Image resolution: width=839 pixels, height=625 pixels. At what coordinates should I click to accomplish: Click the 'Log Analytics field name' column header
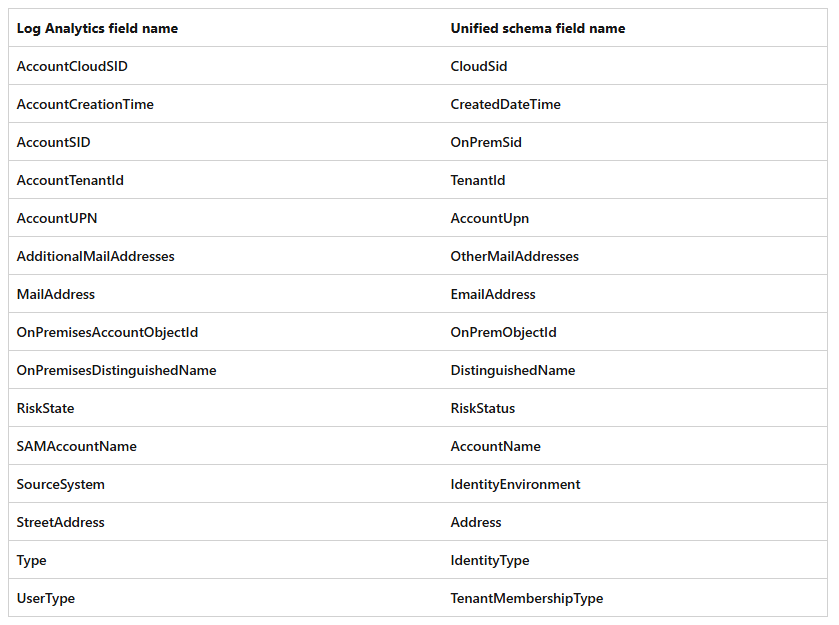97,28
